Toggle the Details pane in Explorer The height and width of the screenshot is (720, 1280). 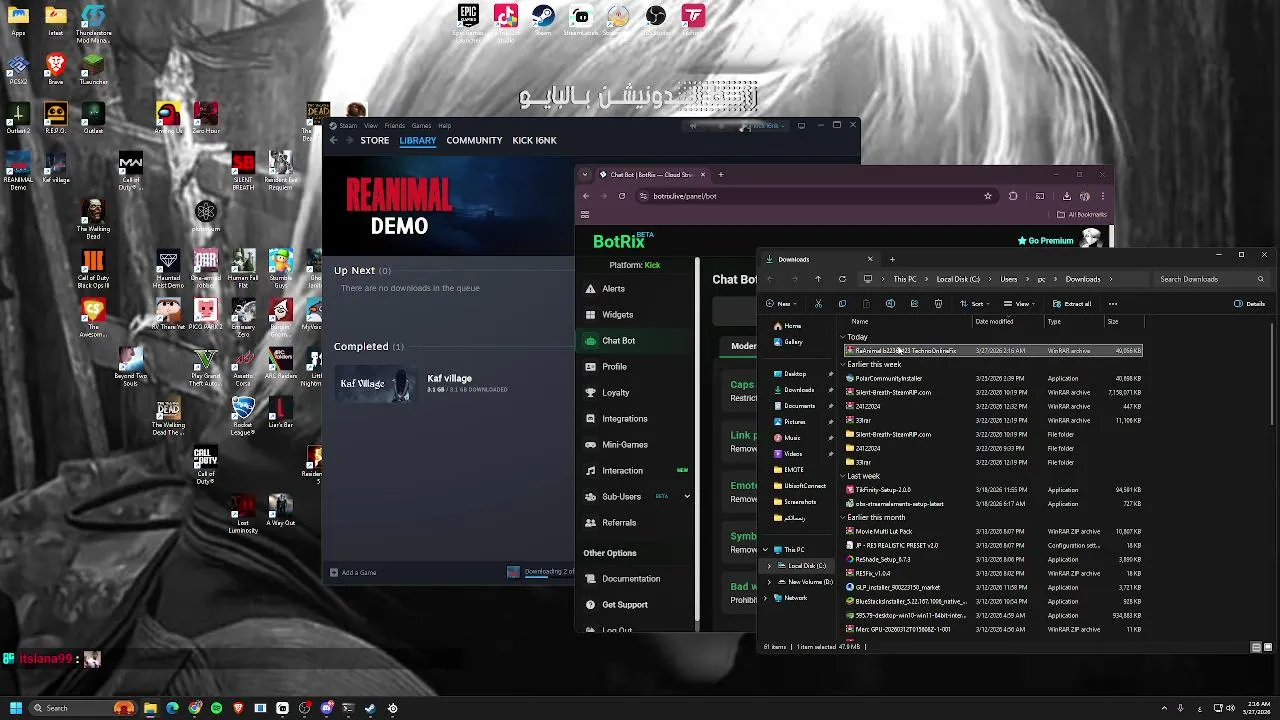pyautogui.click(x=1250, y=304)
